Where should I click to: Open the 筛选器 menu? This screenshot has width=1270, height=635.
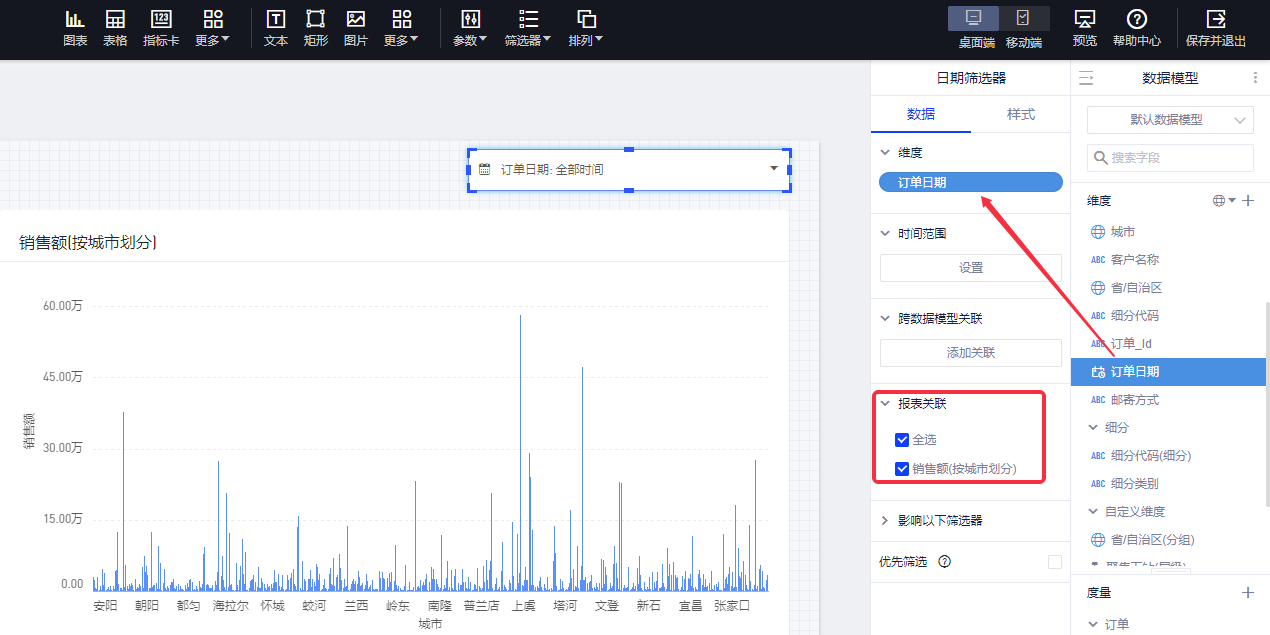[529, 28]
